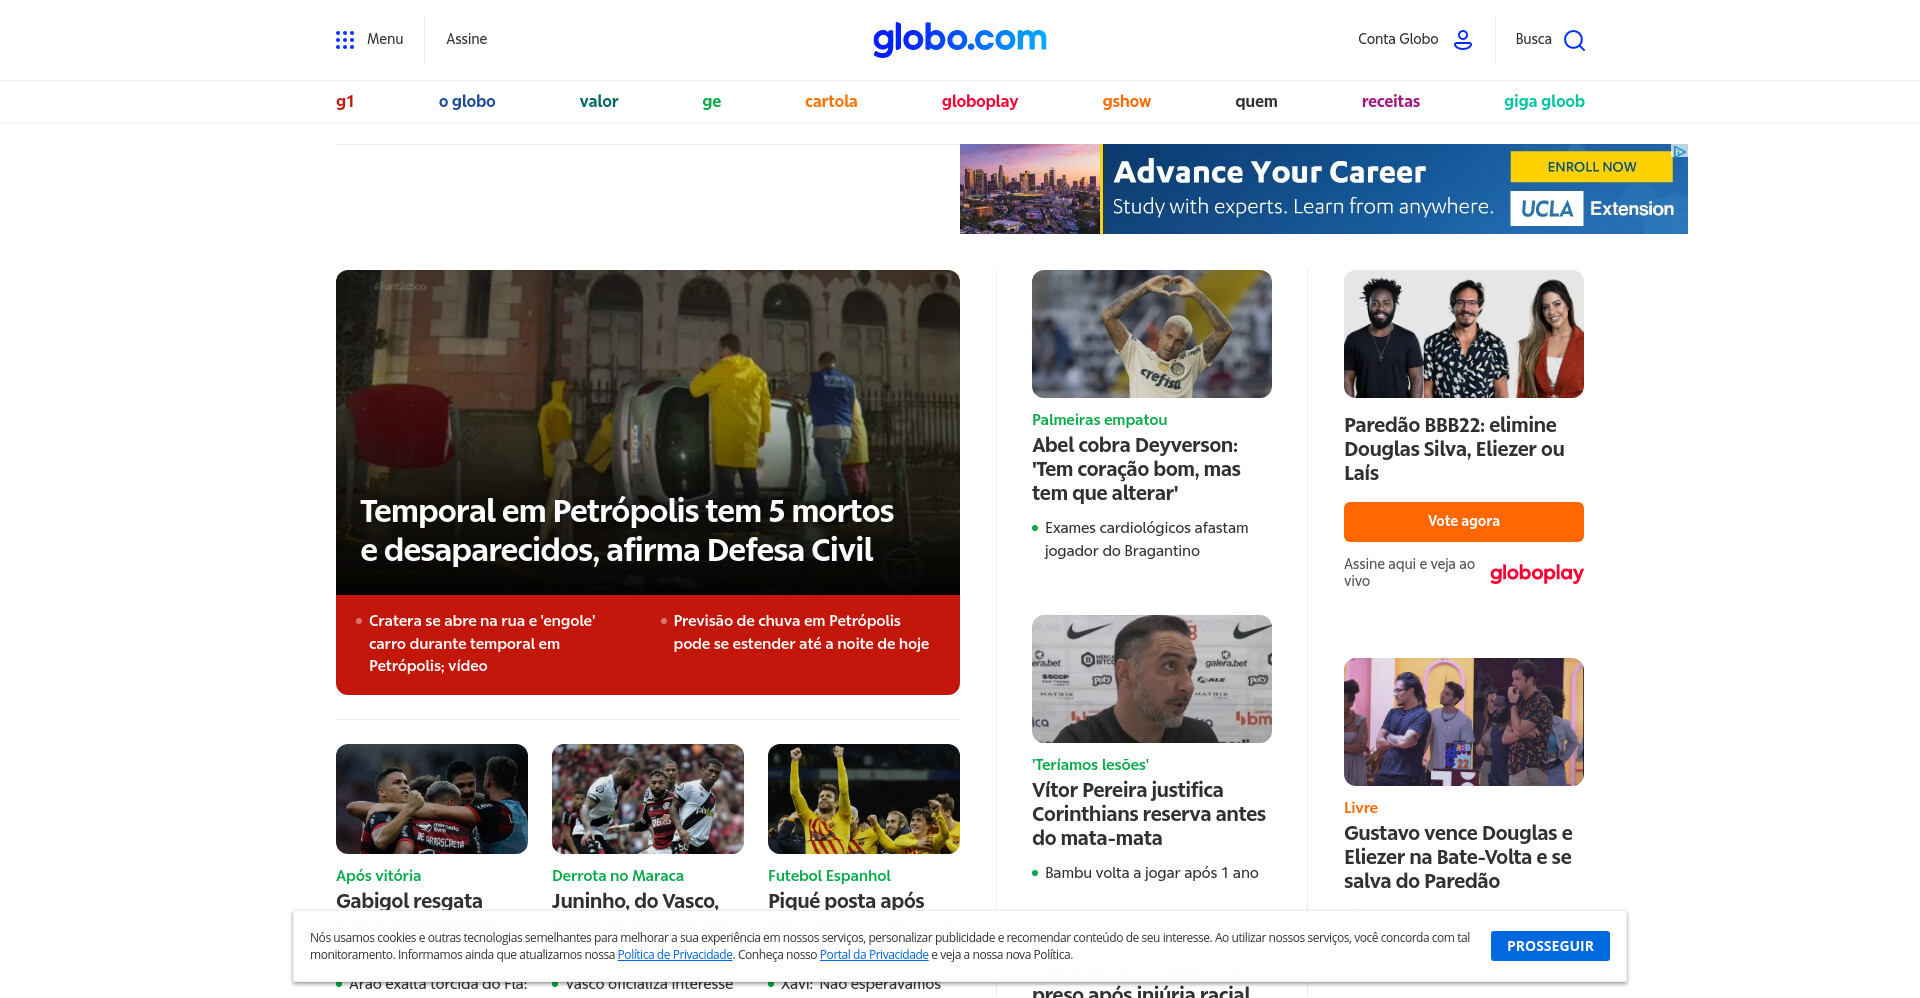Click the AdChoices icon on the ad banner

[1680, 151]
